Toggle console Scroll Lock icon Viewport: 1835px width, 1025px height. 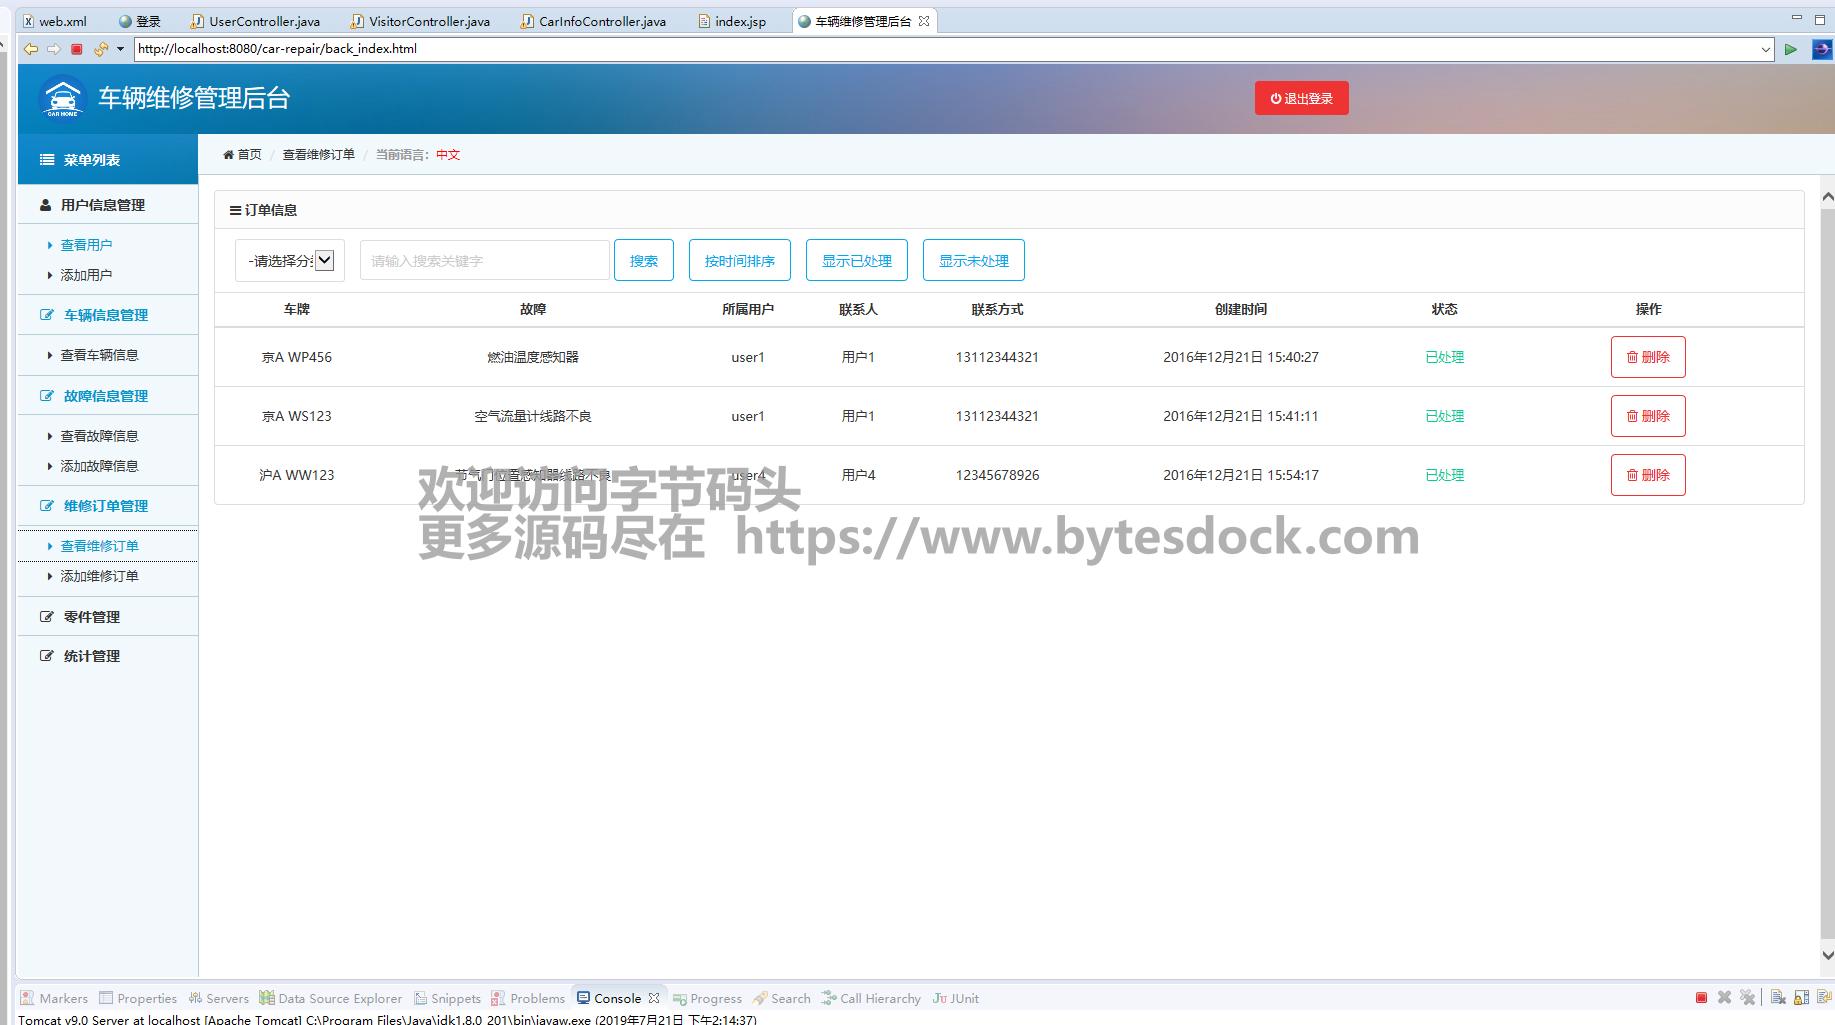tap(1801, 998)
